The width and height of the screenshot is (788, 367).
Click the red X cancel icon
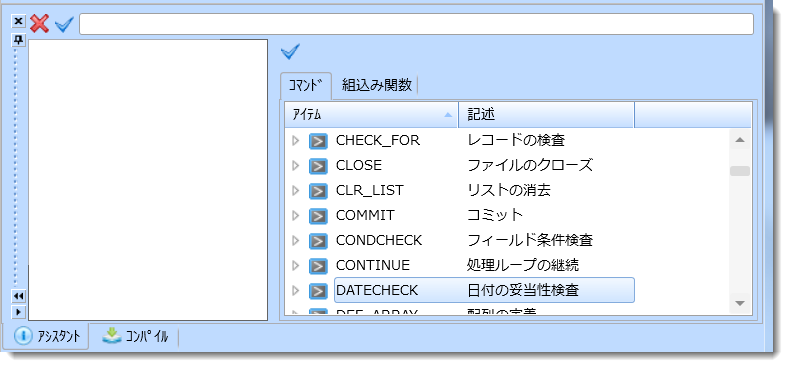coord(39,24)
